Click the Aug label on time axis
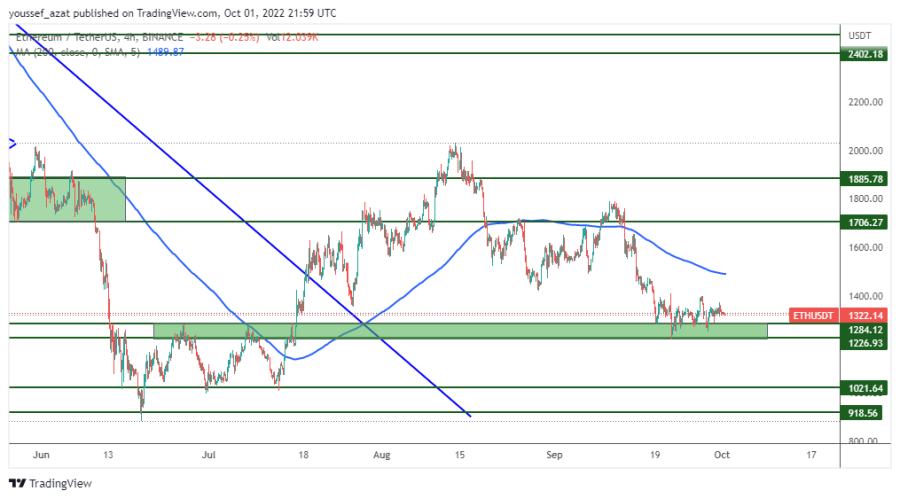This screenshot has width=900, height=499. (x=380, y=454)
